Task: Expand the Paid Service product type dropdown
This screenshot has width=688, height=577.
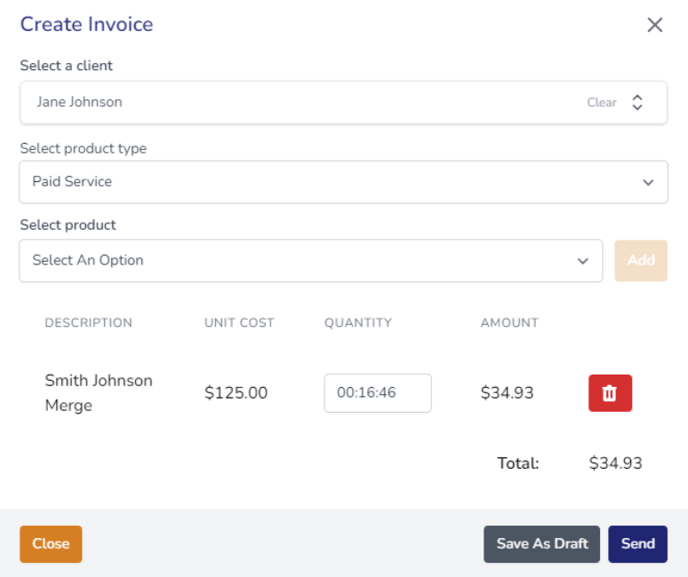Action: tap(344, 182)
